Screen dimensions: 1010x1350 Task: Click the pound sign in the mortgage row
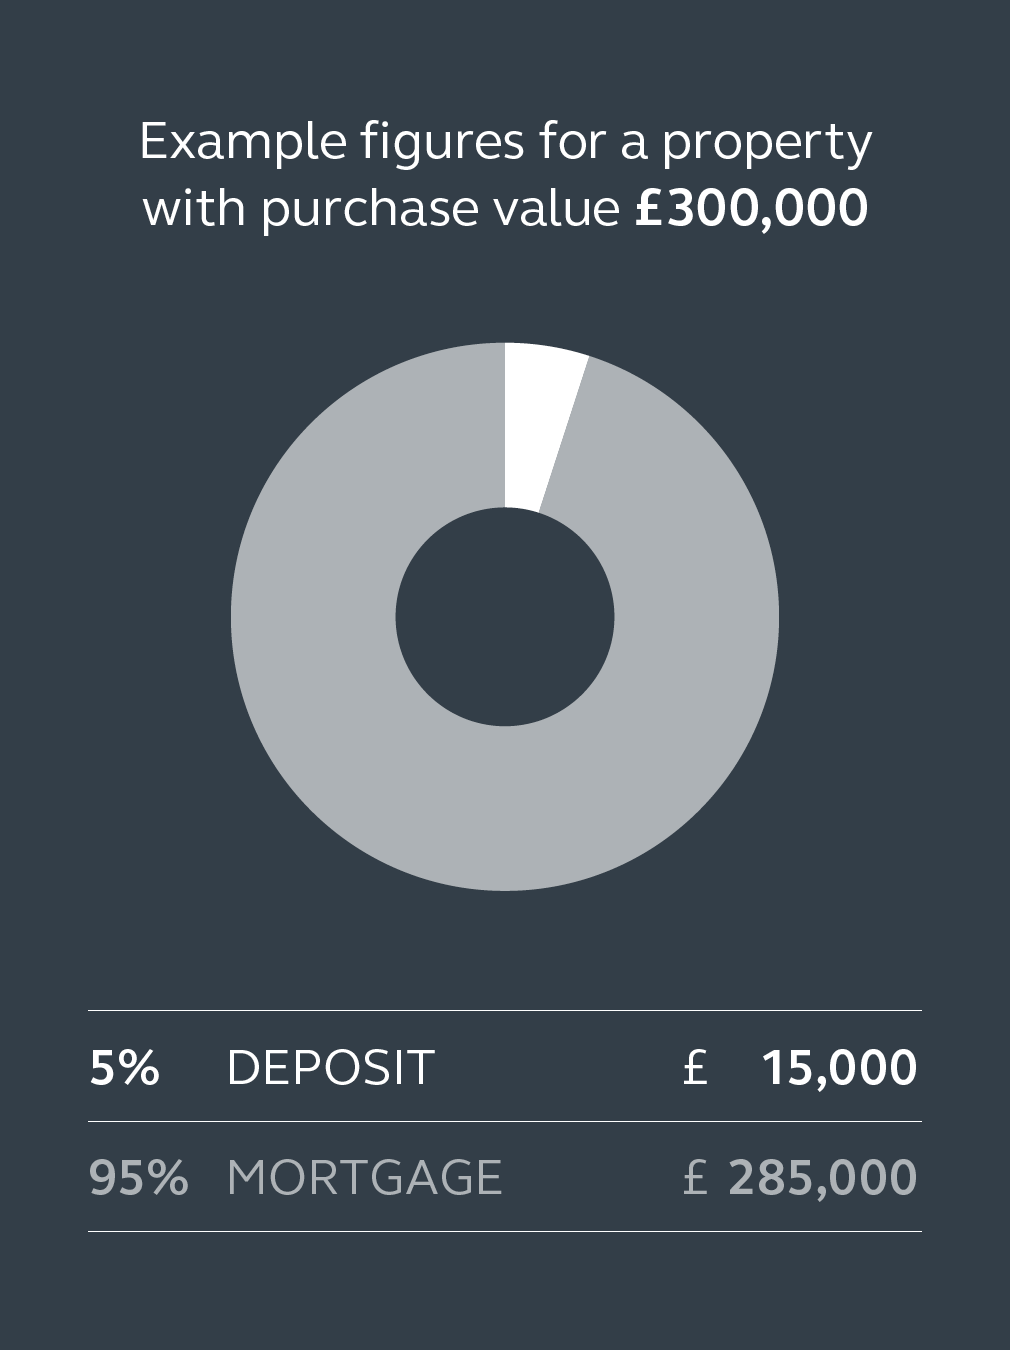coord(696,1177)
